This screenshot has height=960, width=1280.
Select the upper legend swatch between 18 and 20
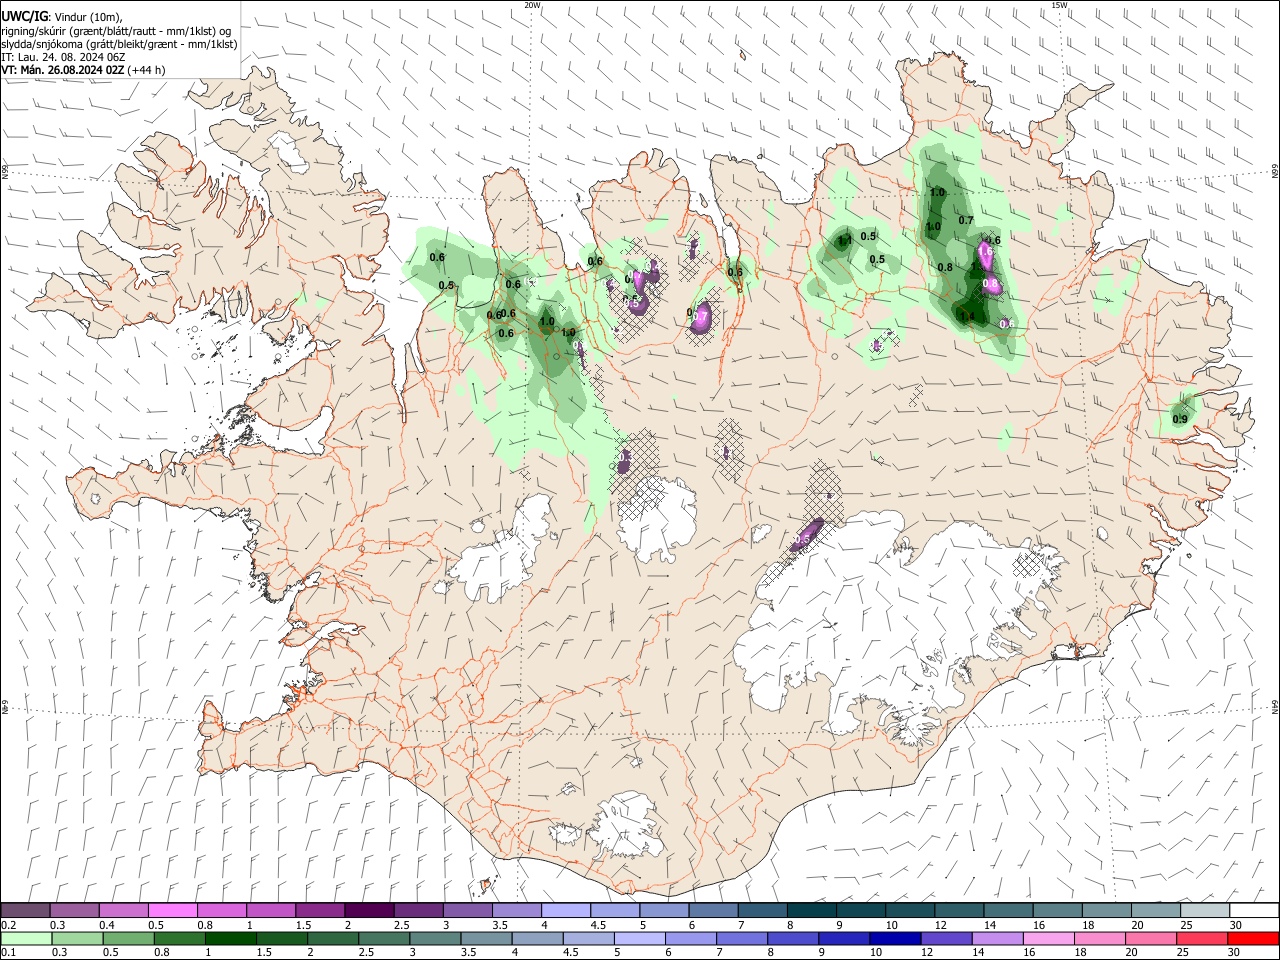(1107, 910)
